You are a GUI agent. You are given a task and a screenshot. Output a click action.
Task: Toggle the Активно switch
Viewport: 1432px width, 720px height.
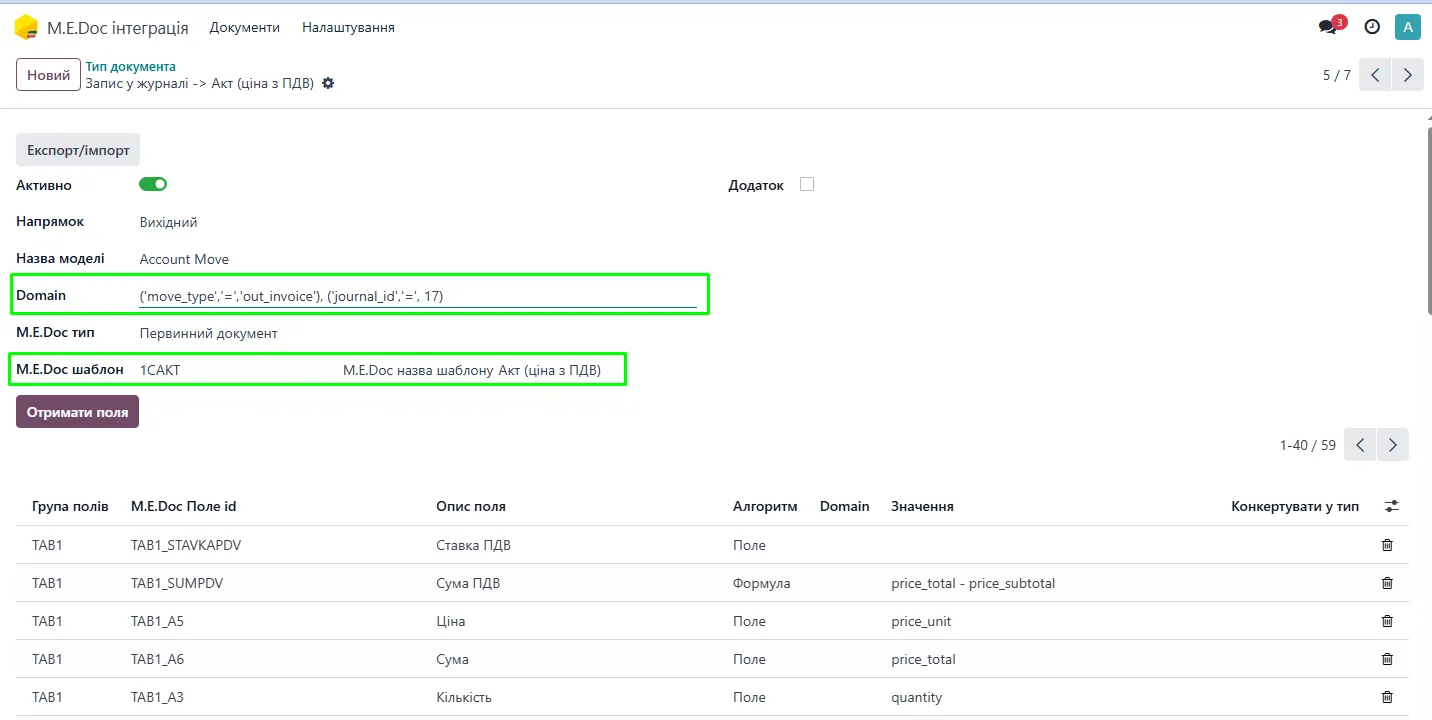click(153, 184)
